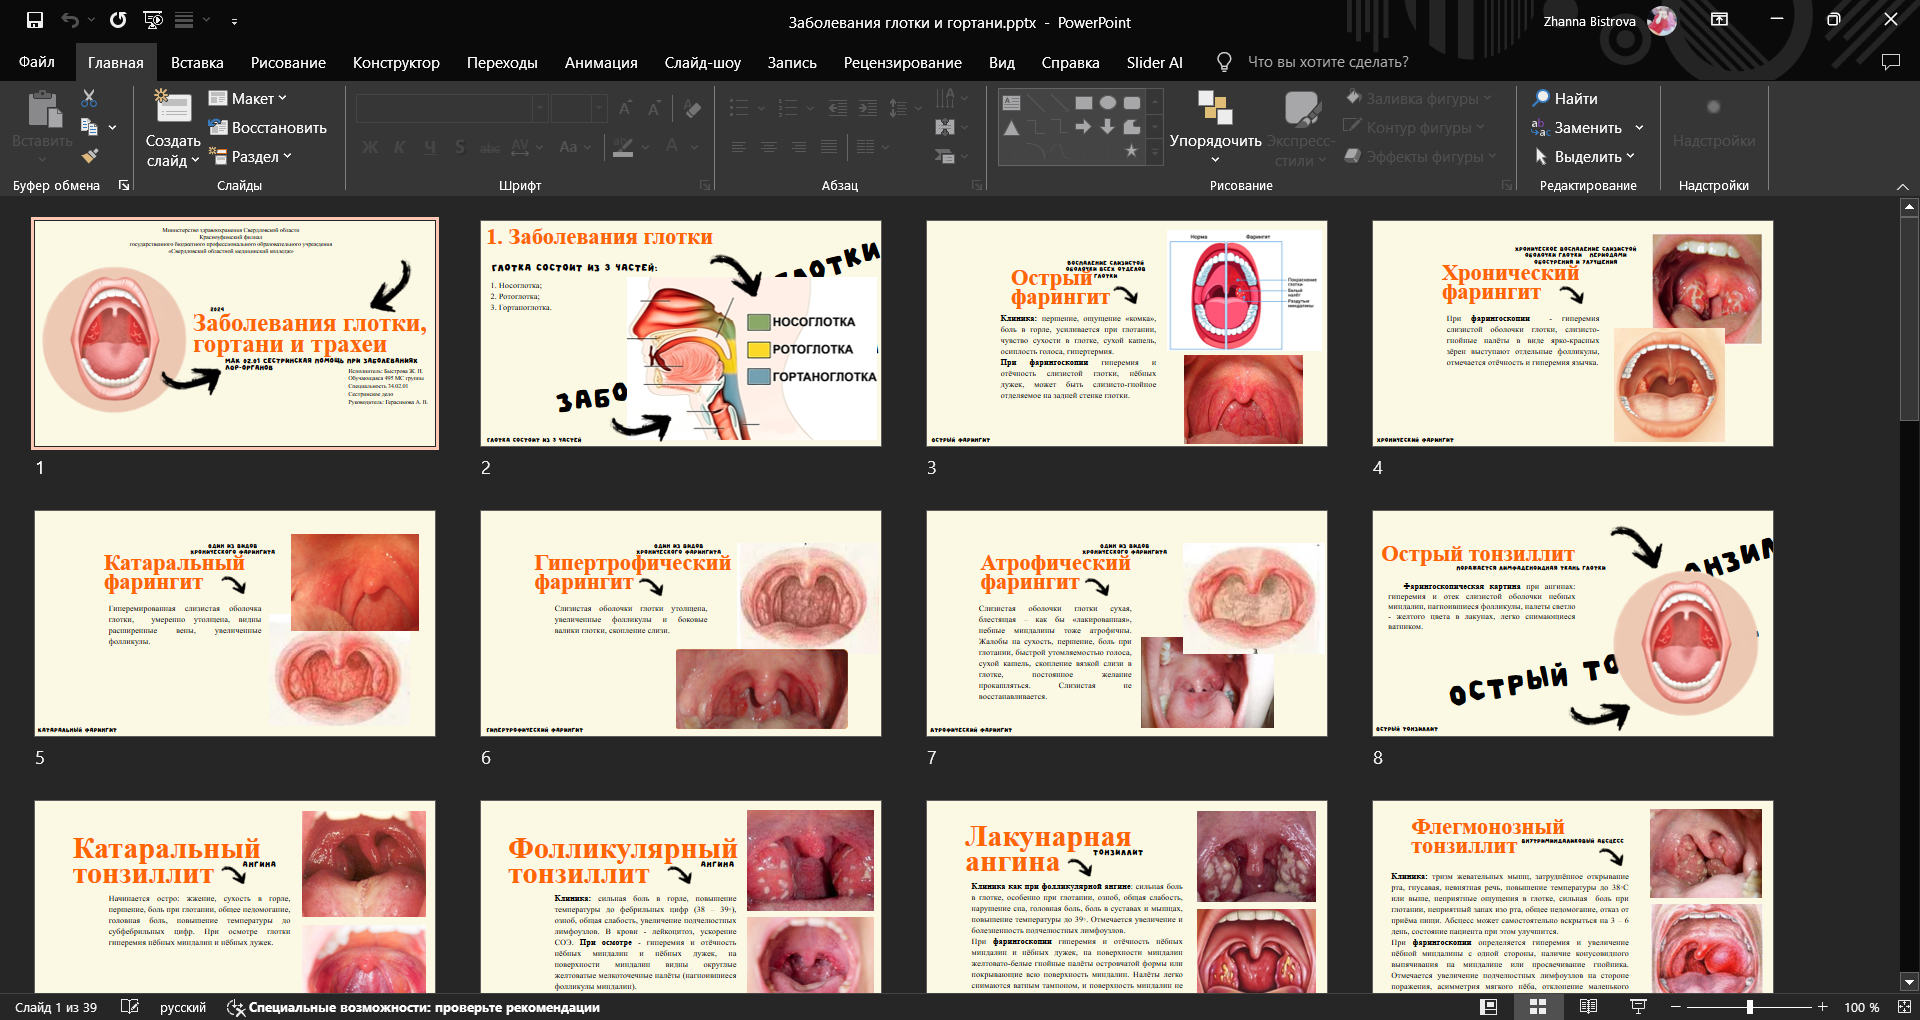
Task: Start slideshow from status bar icon
Action: 1638,1007
